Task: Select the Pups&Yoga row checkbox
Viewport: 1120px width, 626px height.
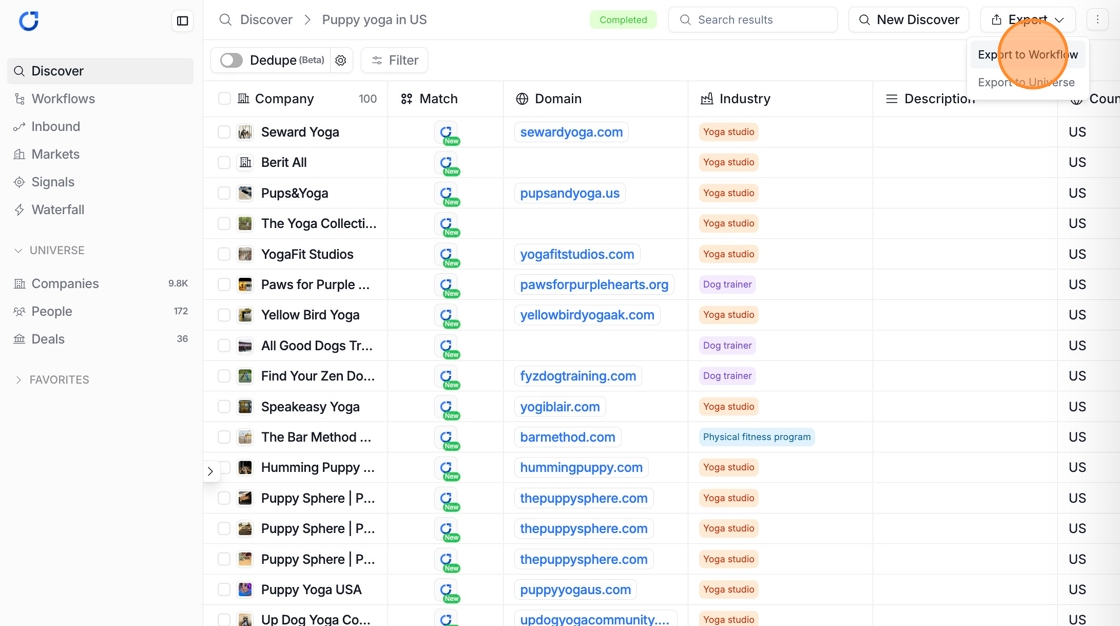Action: click(224, 193)
